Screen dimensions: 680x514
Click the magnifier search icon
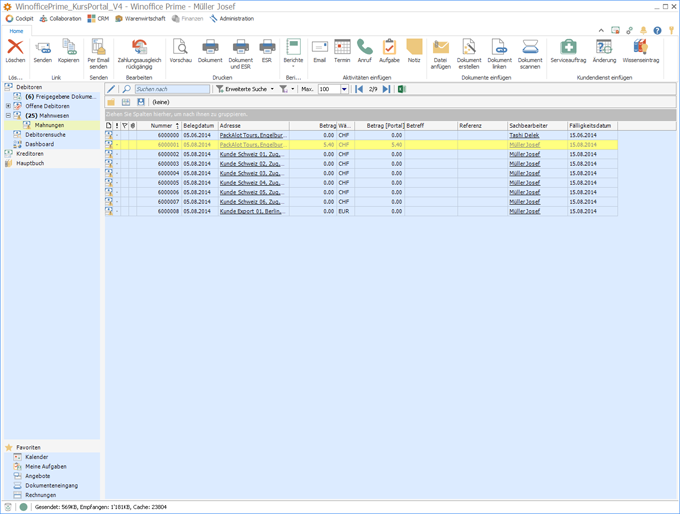(126, 89)
